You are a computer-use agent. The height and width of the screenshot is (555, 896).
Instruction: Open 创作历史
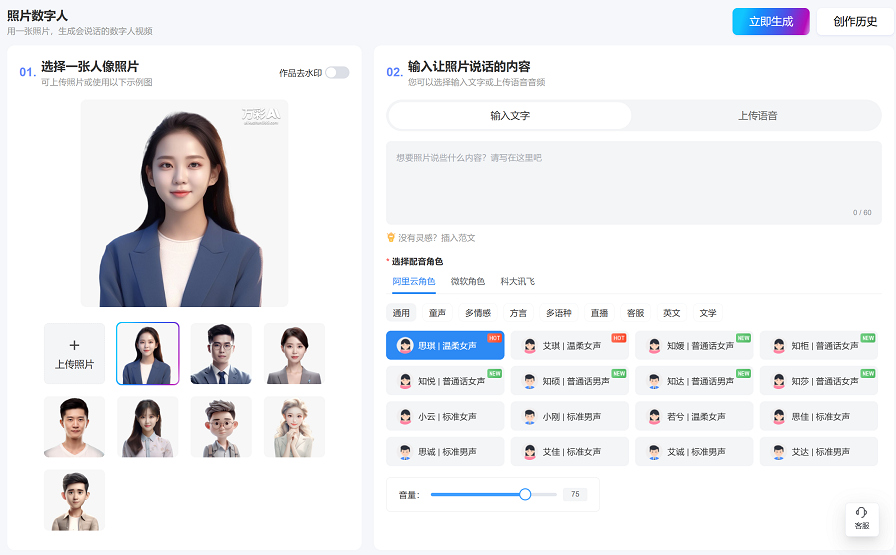click(x=855, y=22)
